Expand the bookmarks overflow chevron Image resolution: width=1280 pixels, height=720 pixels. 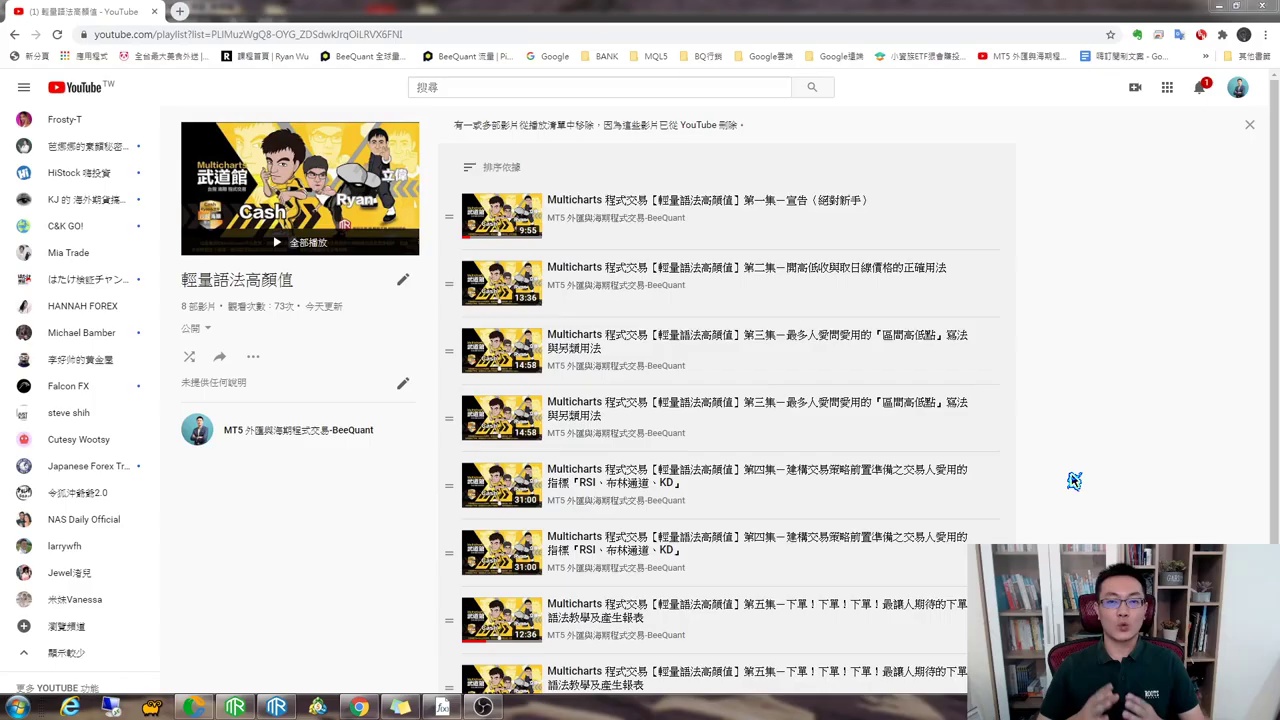[1205, 56]
